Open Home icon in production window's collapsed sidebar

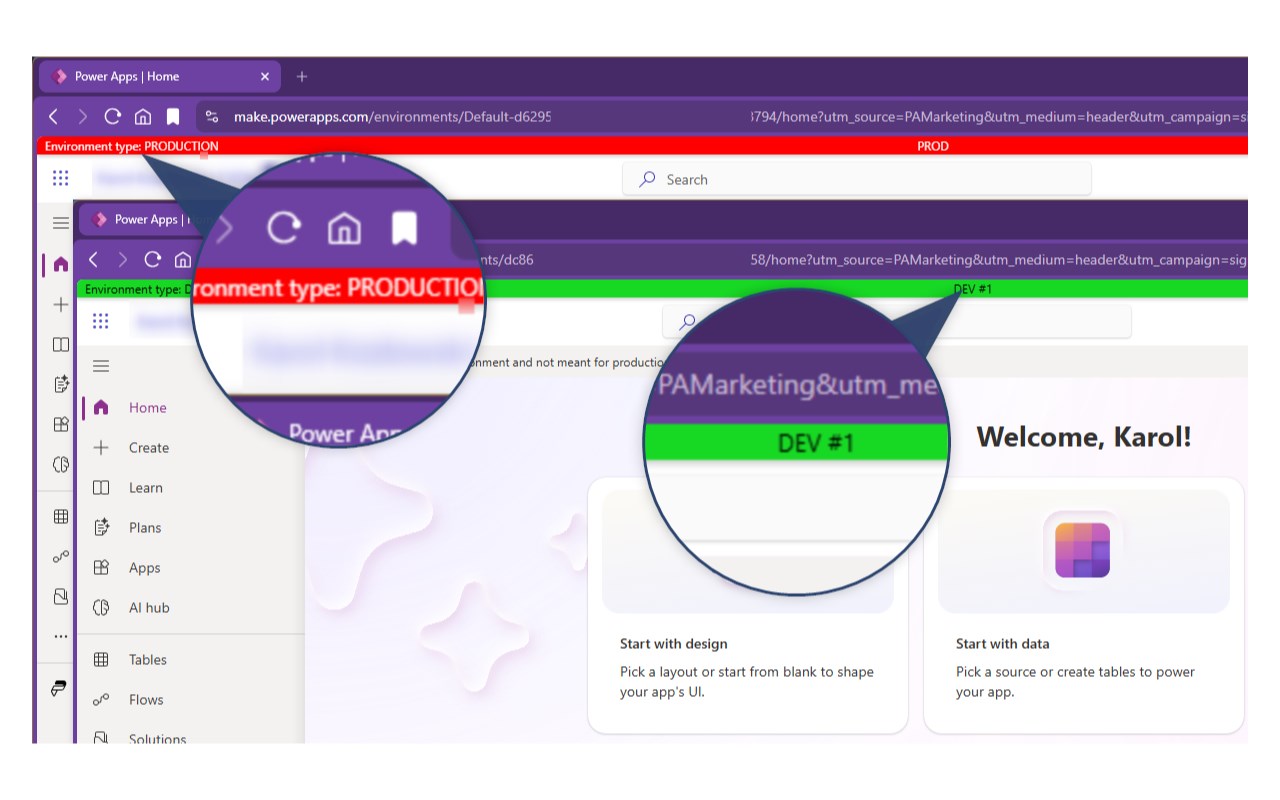click(x=61, y=265)
